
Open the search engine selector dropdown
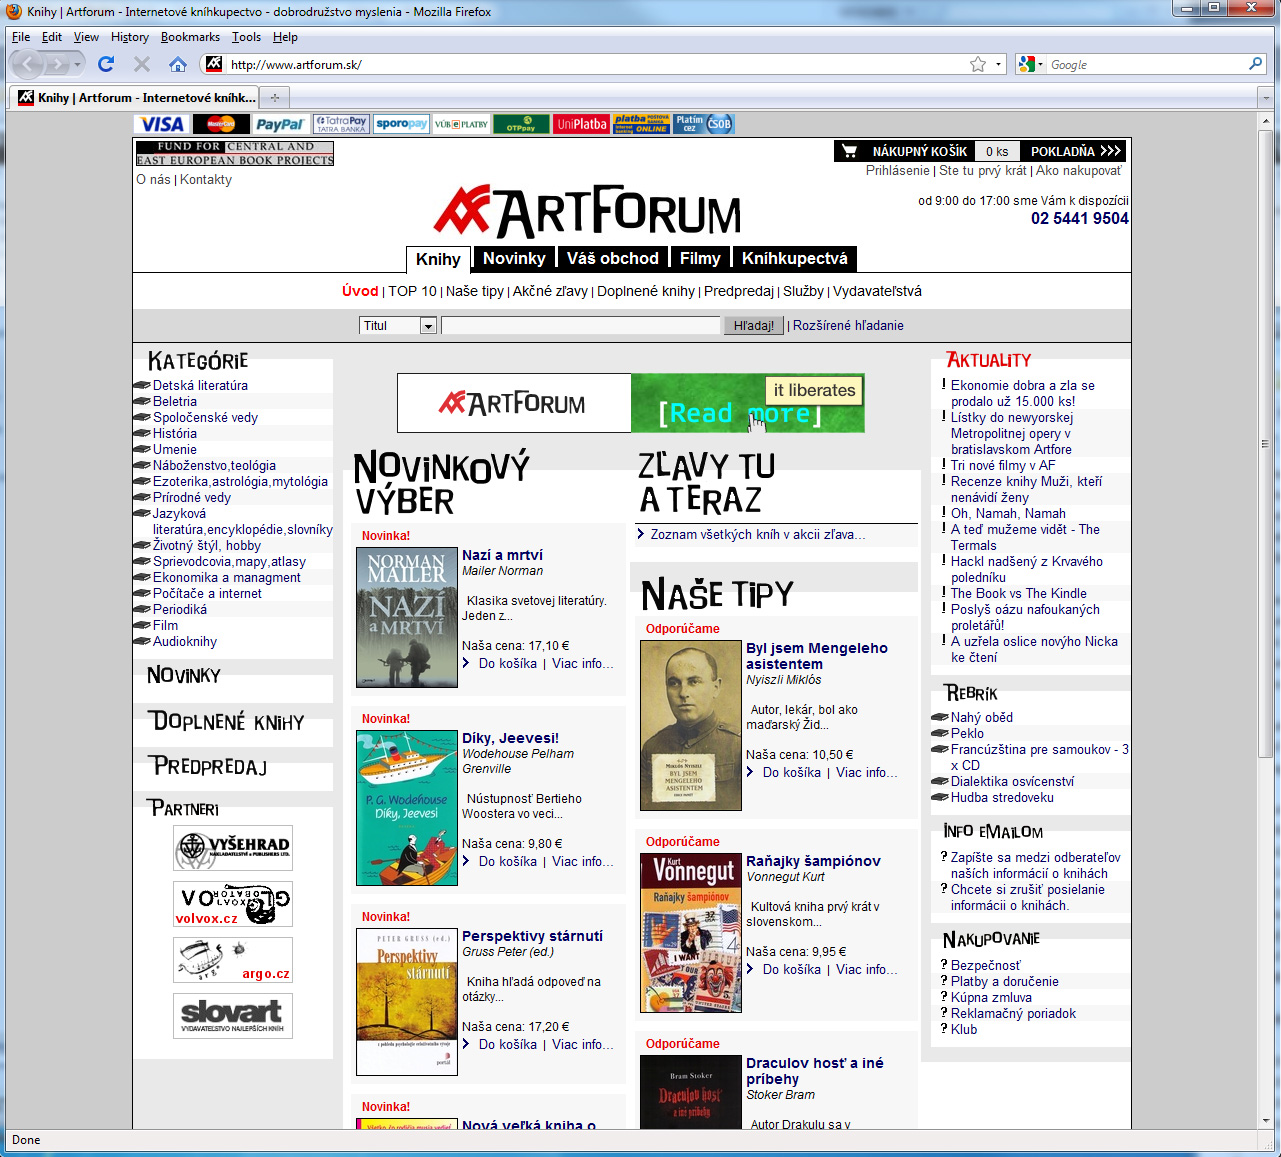click(x=1030, y=64)
